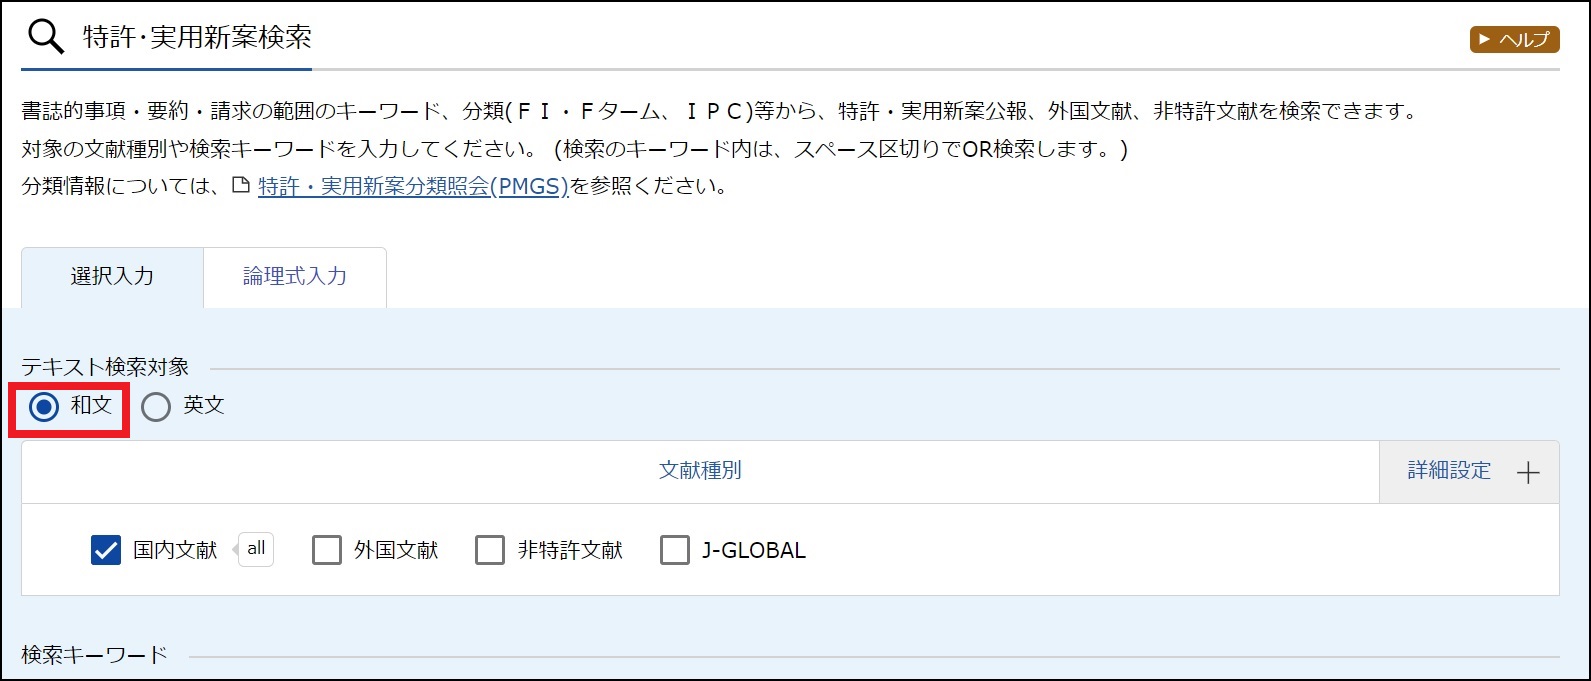Click the 文献種別 panel header

(700, 471)
